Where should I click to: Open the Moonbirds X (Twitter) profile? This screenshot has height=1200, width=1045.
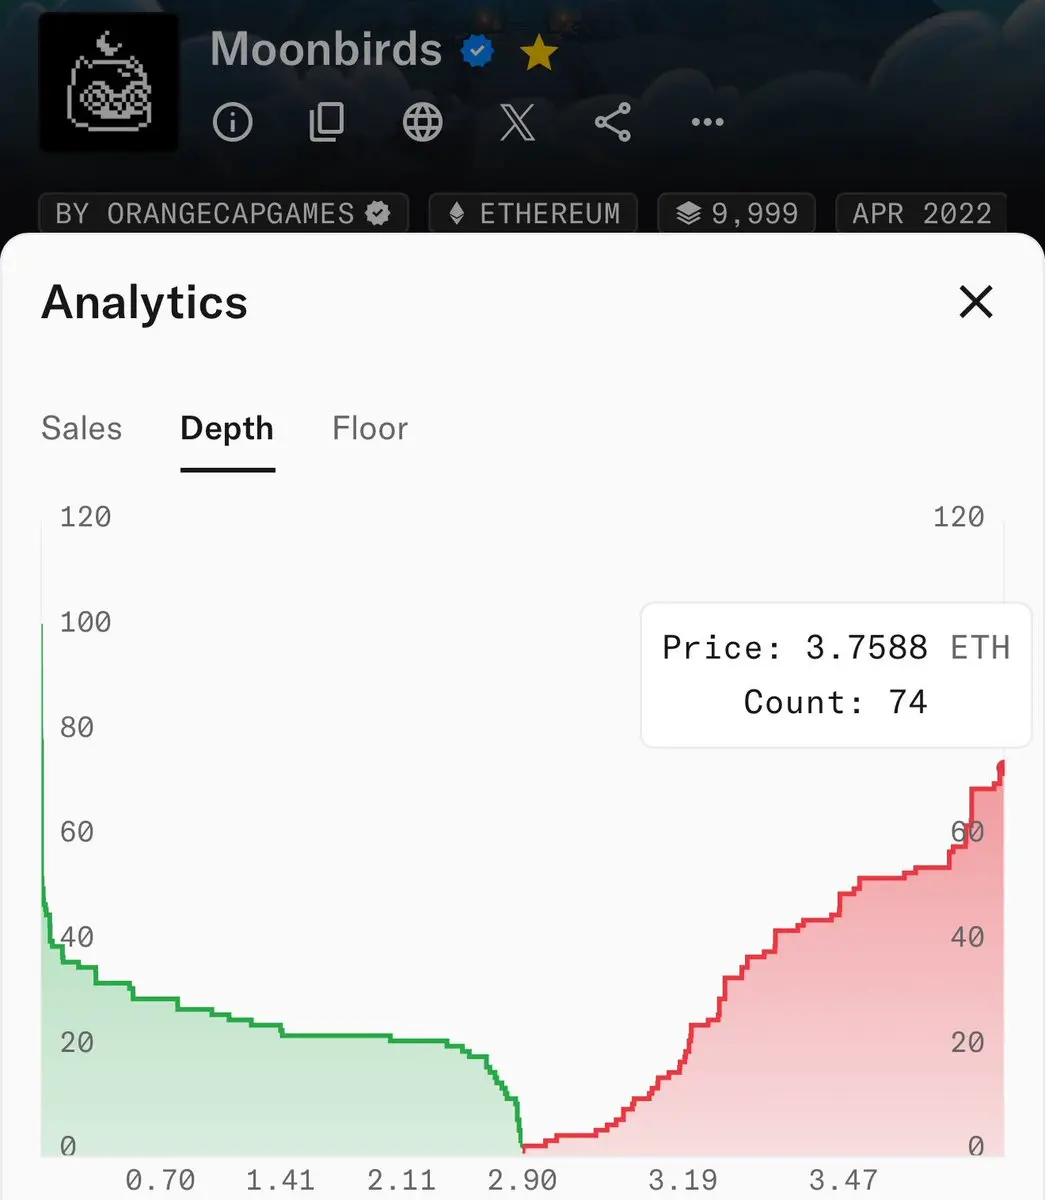click(x=517, y=122)
